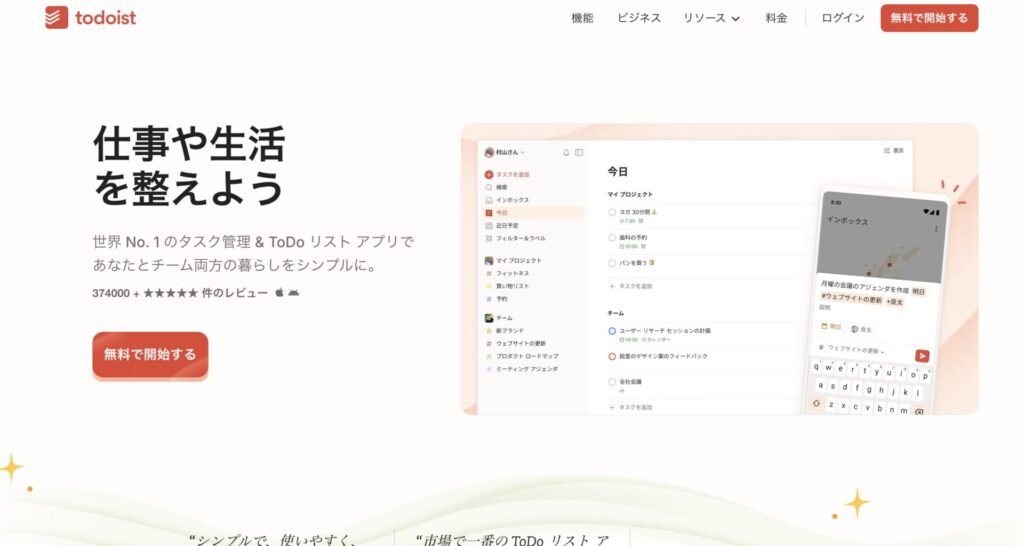Click the five-star rating icons
Image resolution: width=1024 pixels, height=546 pixels.
click(x=170, y=293)
